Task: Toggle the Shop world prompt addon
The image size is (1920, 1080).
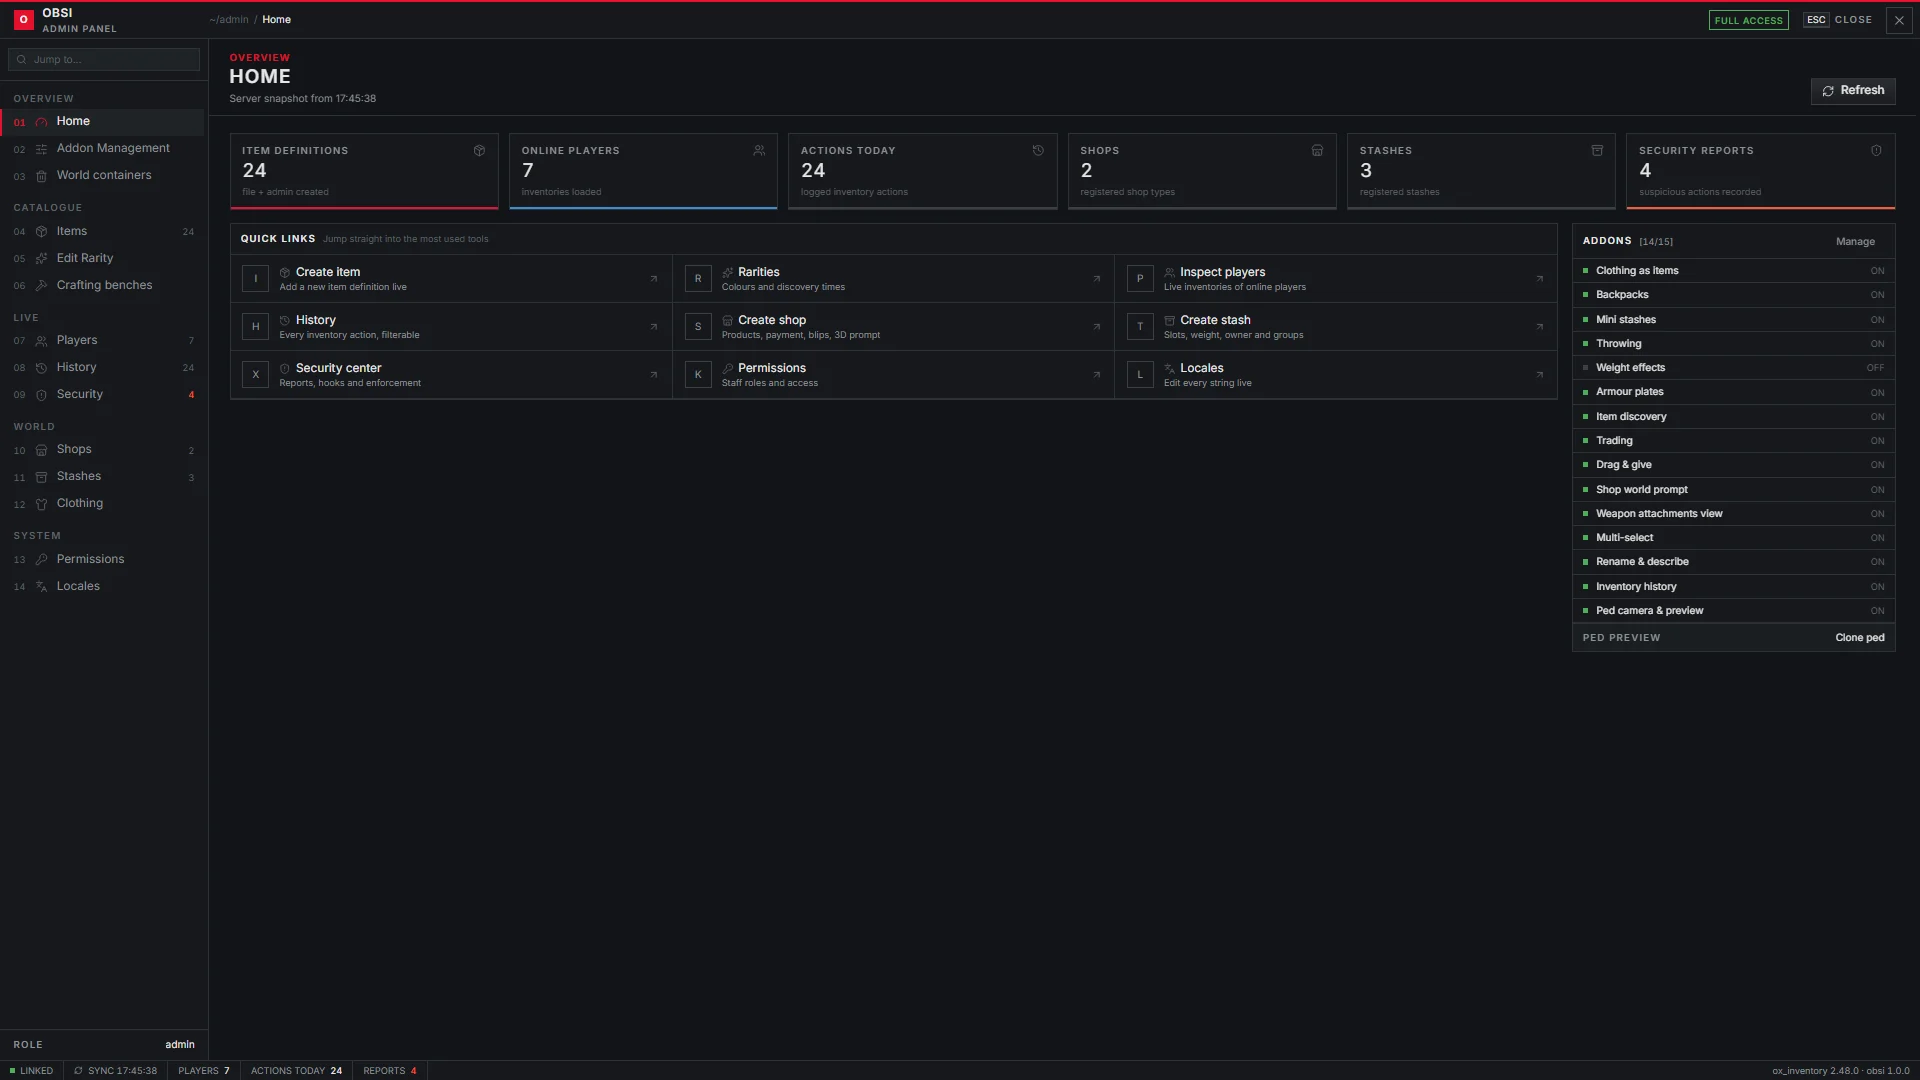Action: click(1733, 490)
